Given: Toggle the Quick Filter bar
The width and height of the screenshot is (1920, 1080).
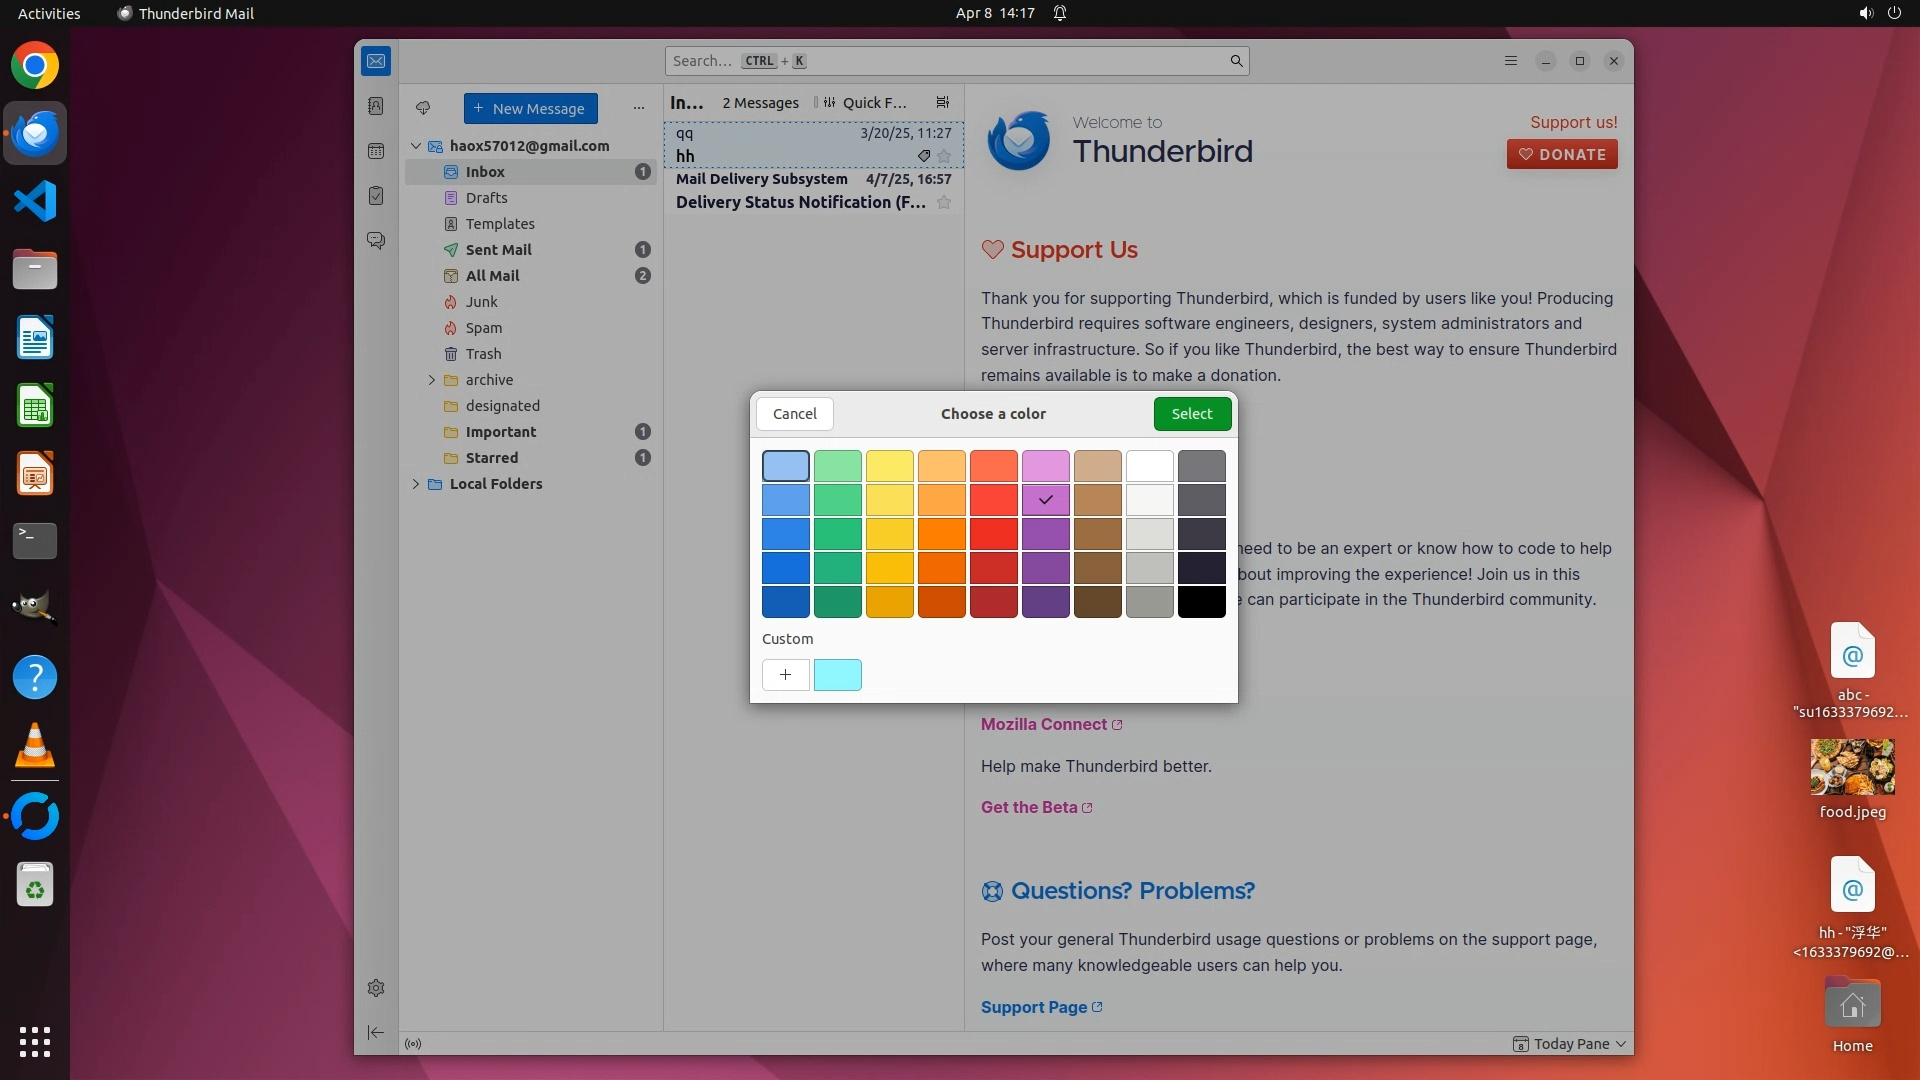Looking at the screenshot, I should pos(864,102).
